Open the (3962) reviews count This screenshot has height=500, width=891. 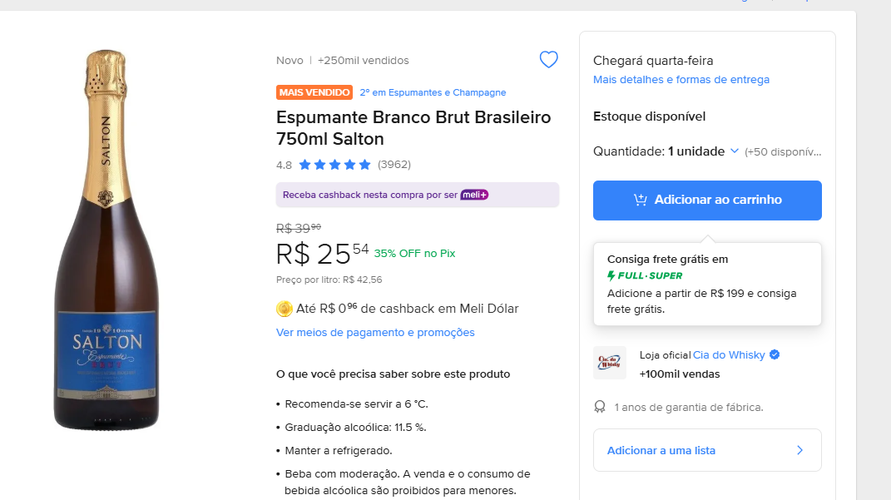point(394,165)
